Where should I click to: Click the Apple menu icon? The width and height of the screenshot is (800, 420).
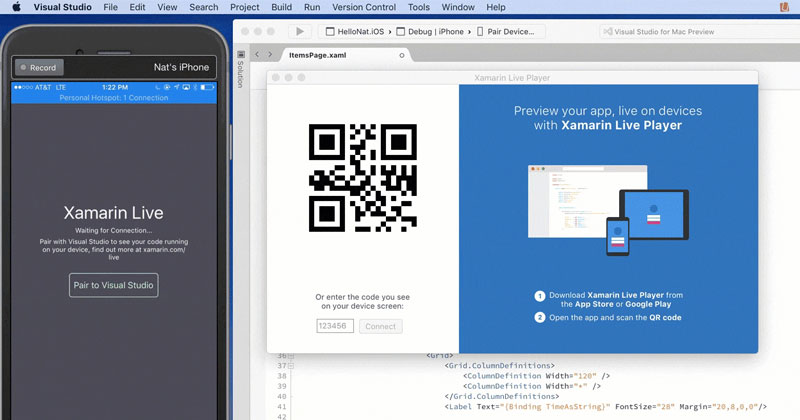point(15,7)
